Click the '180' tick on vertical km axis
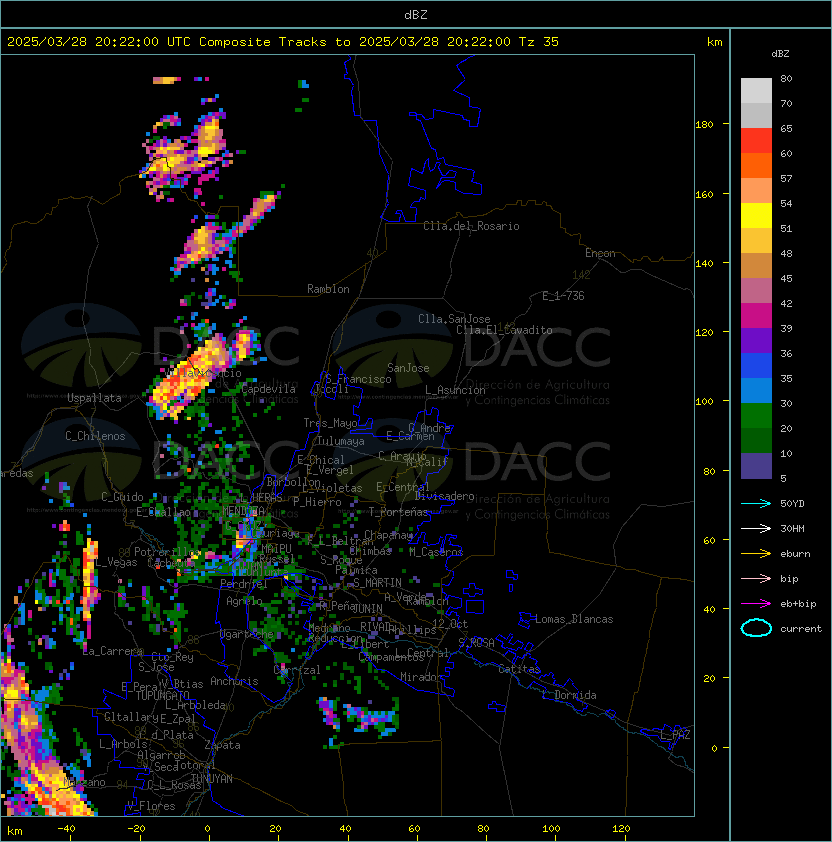832x842 pixels. point(704,125)
